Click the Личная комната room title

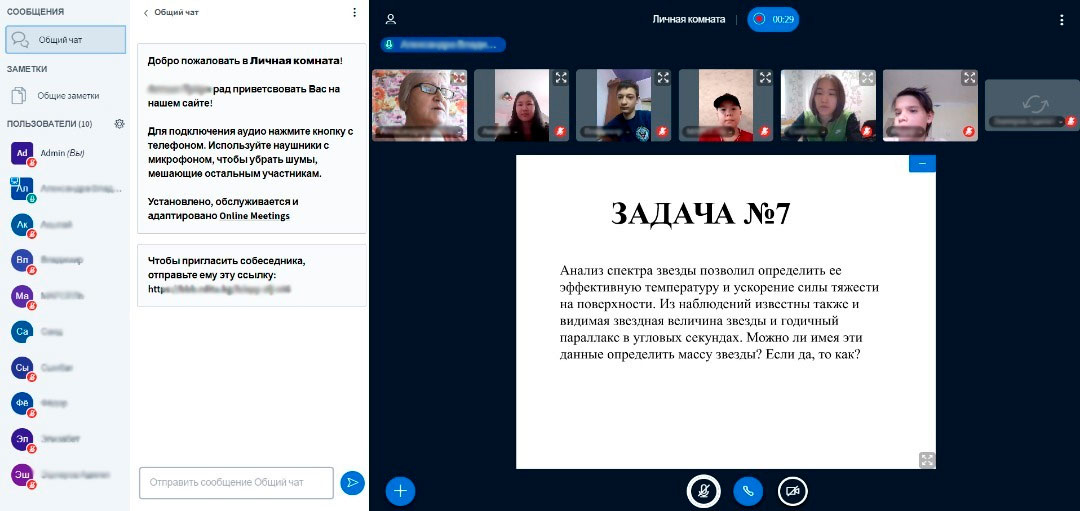click(688, 19)
